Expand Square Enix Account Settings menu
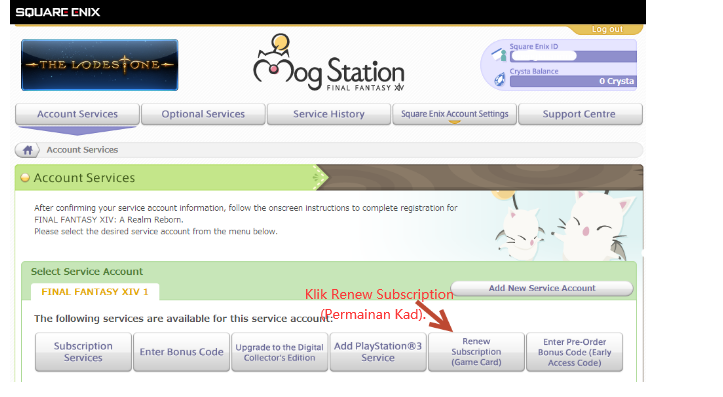The width and height of the screenshot is (723, 397). pyautogui.click(x=455, y=114)
